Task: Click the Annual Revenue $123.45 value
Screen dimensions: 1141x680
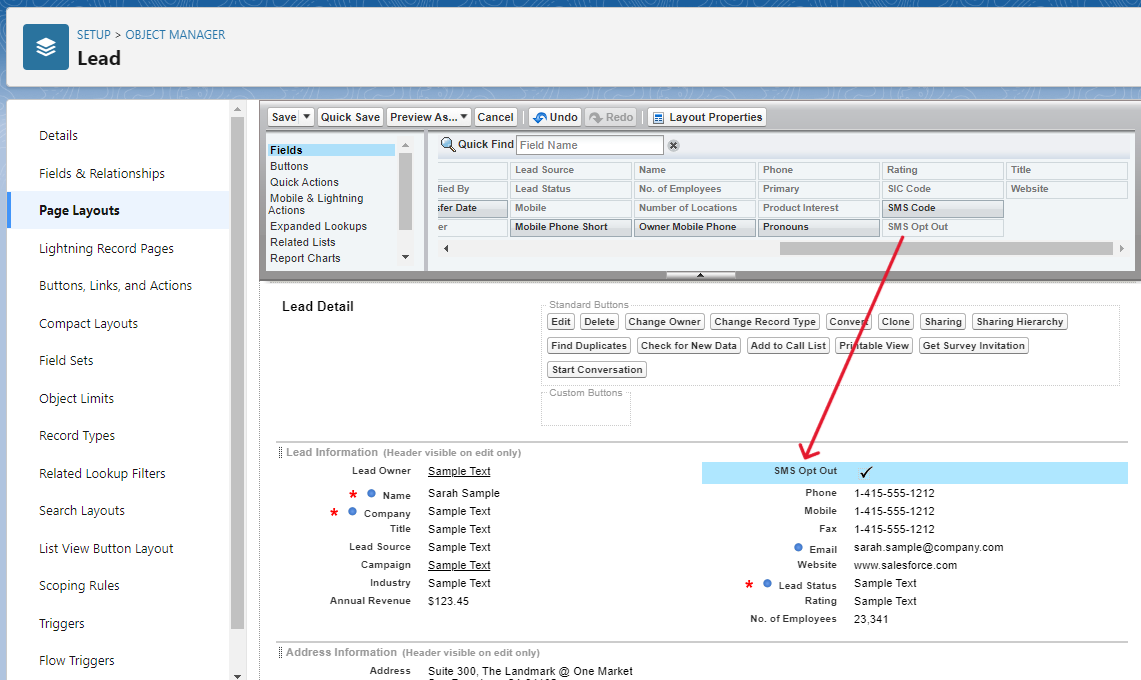Action: tap(448, 601)
